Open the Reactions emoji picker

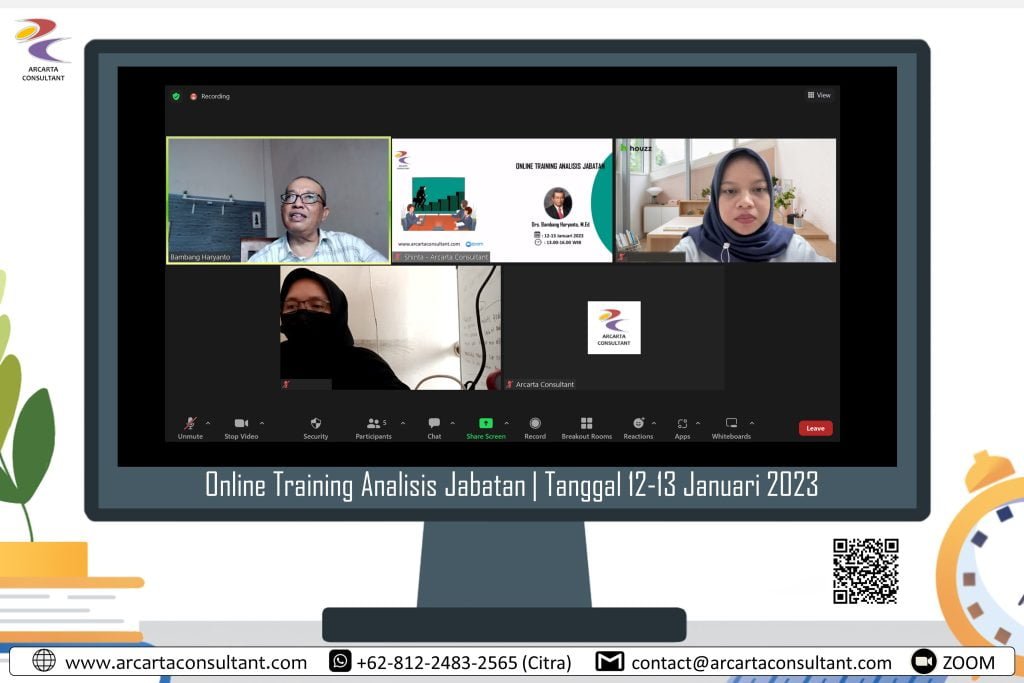tap(638, 424)
